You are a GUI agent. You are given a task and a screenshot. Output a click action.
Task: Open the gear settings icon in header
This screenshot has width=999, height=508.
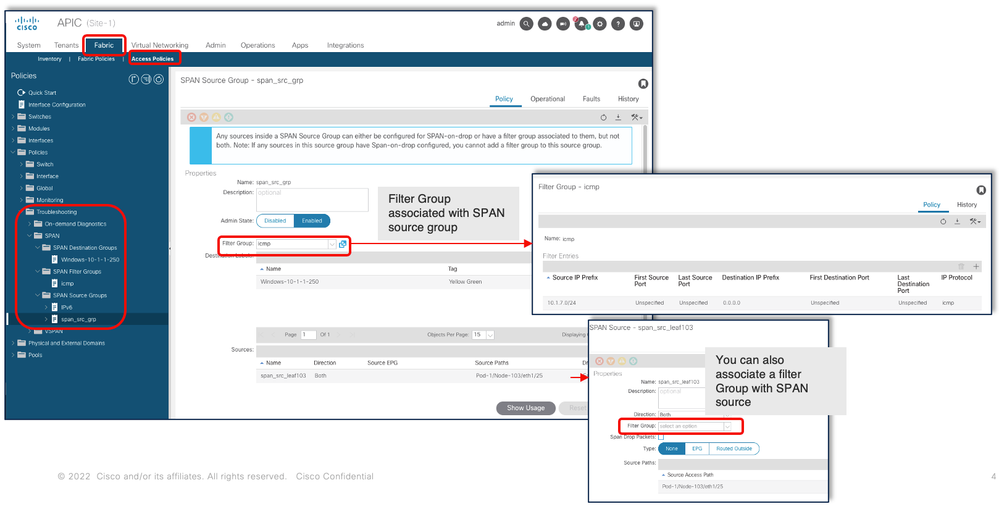coord(600,24)
